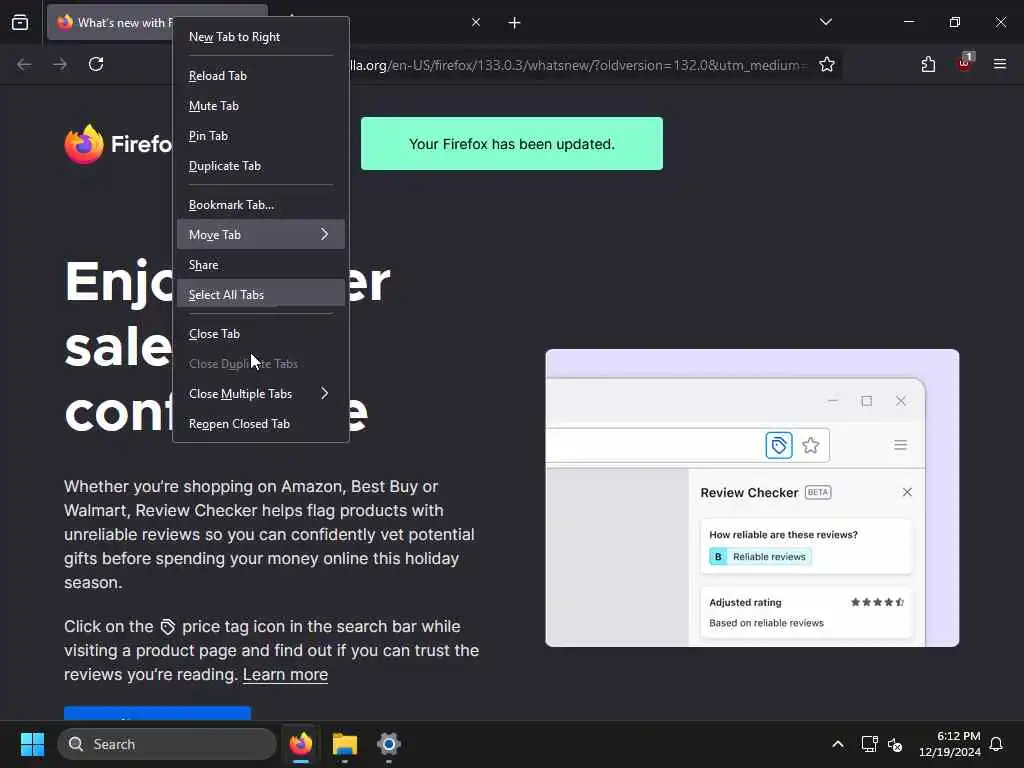Click the Windows Start button
Viewport: 1024px width, 768px height.
click(x=32, y=744)
